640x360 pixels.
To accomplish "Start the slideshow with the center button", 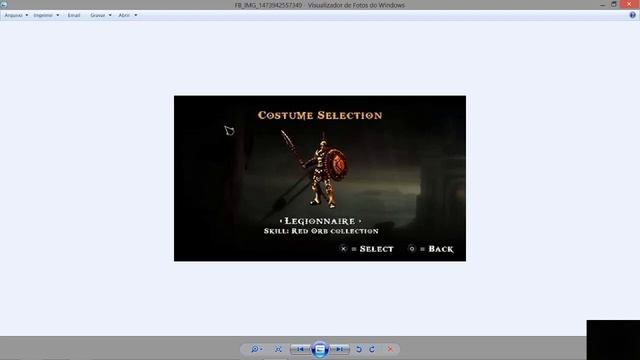I will click(320, 349).
